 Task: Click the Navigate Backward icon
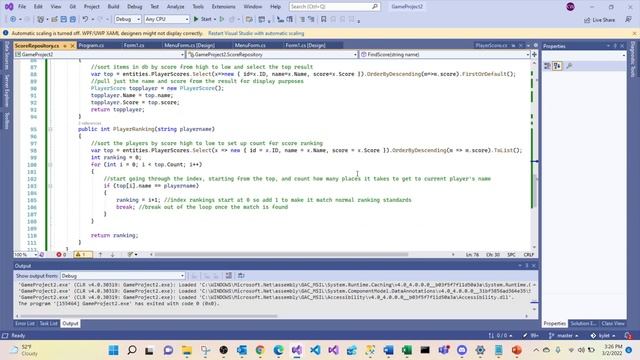pyautogui.click(x=13, y=19)
